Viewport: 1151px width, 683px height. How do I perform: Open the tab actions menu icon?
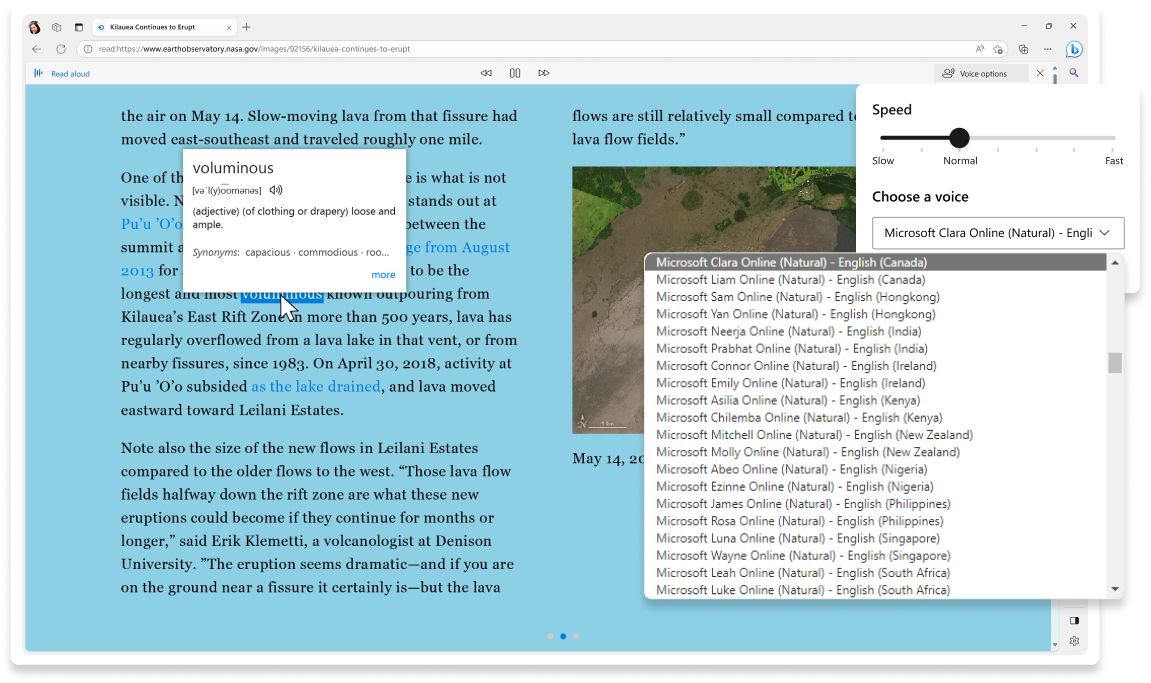pos(79,27)
